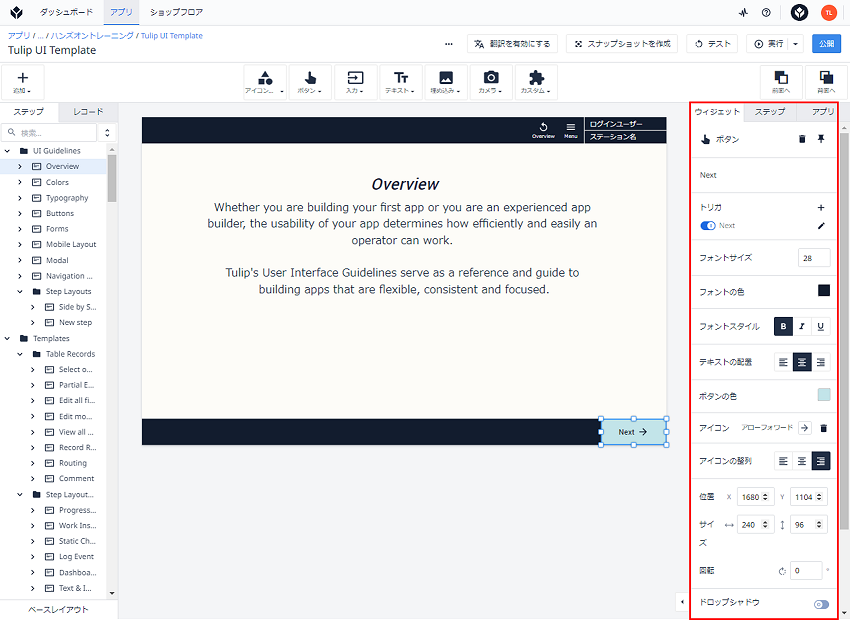The width and height of the screenshot is (850, 620).
Task: Expand the Colors step
Action: tap(20, 182)
